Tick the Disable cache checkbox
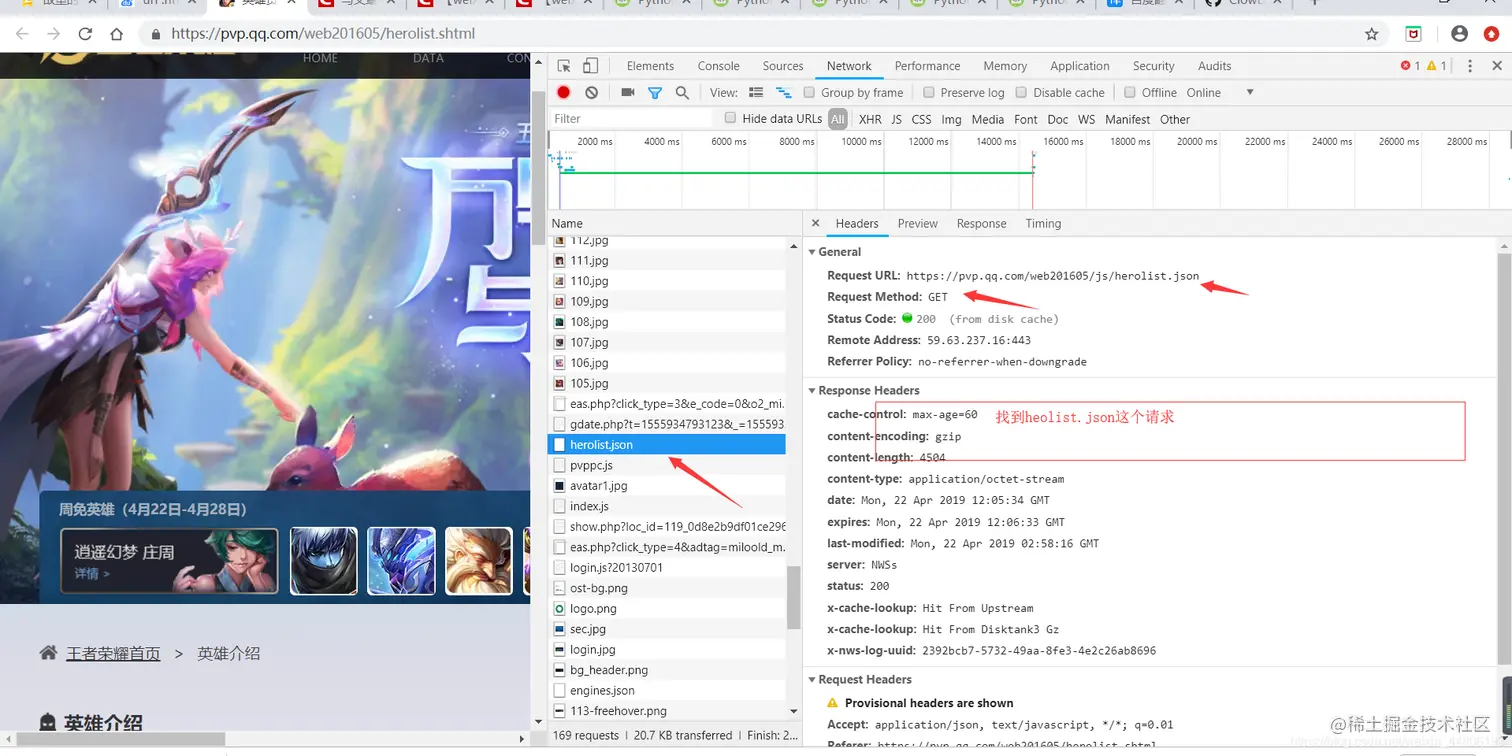The height and width of the screenshot is (756, 1512). pos(1021,92)
